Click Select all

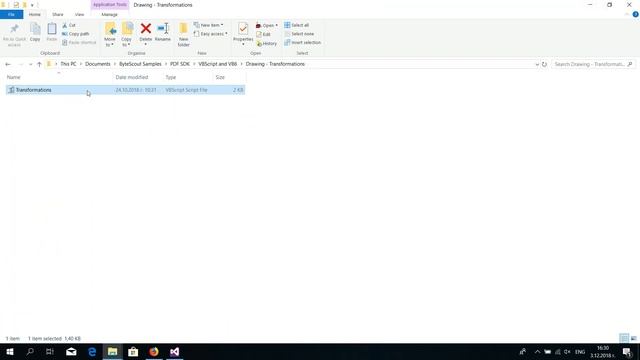[x=297, y=25]
